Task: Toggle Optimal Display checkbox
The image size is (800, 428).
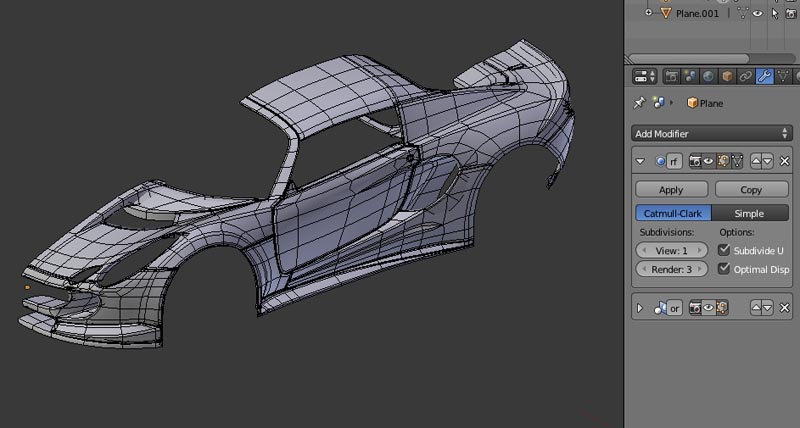Action: pos(725,269)
